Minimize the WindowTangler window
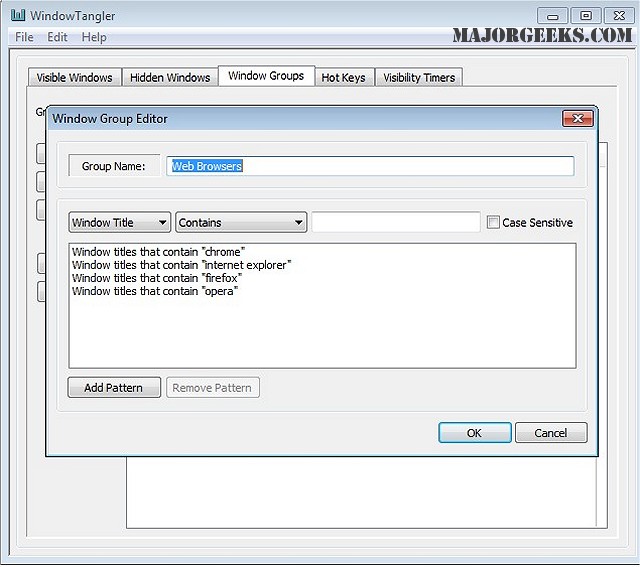 pos(552,16)
